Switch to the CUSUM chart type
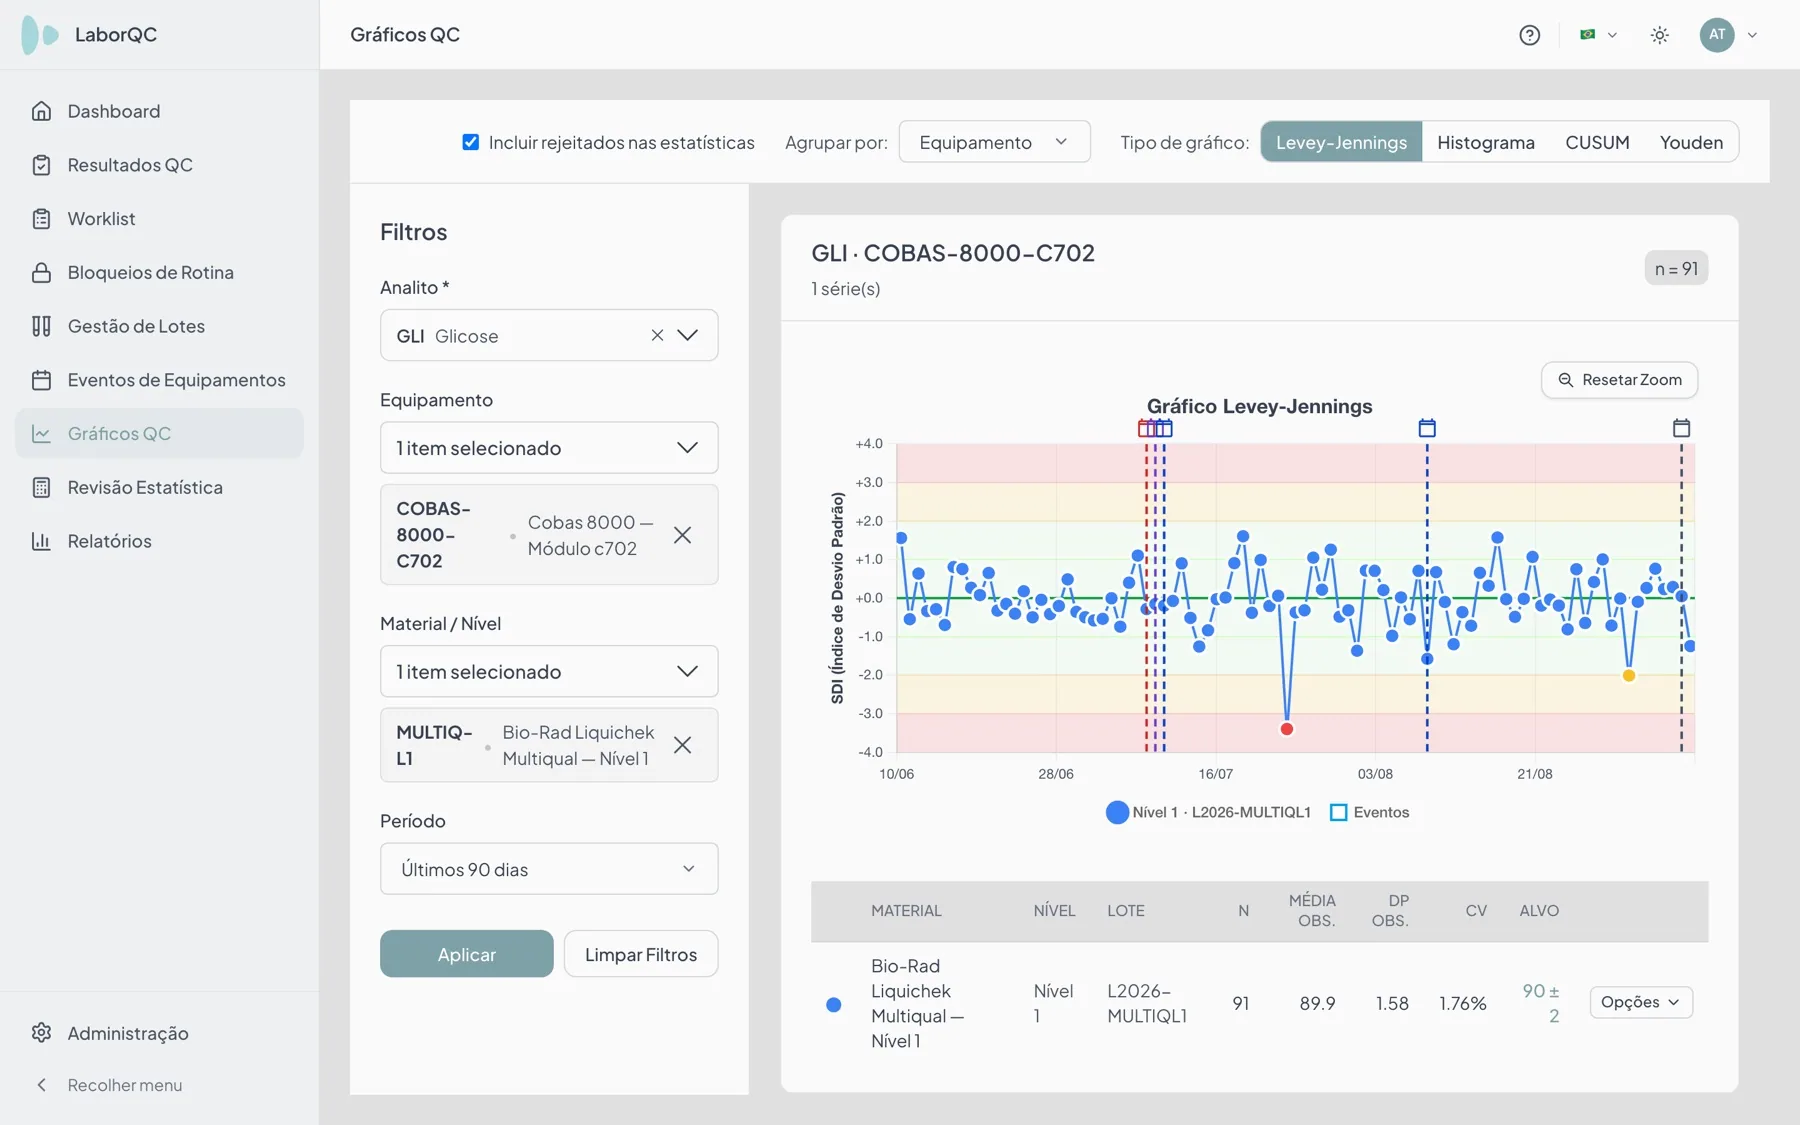Screen dimensions: 1800x1125 point(1597,142)
